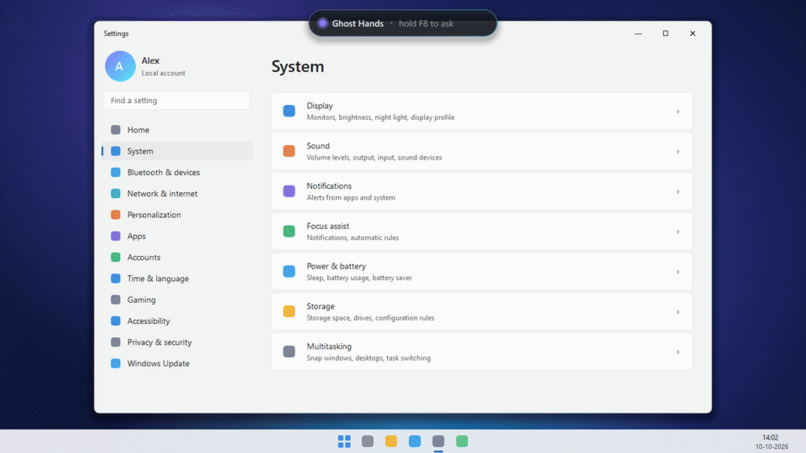This screenshot has width=806, height=453.
Task: Click the Alex account name
Action: [x=151, y=60]
